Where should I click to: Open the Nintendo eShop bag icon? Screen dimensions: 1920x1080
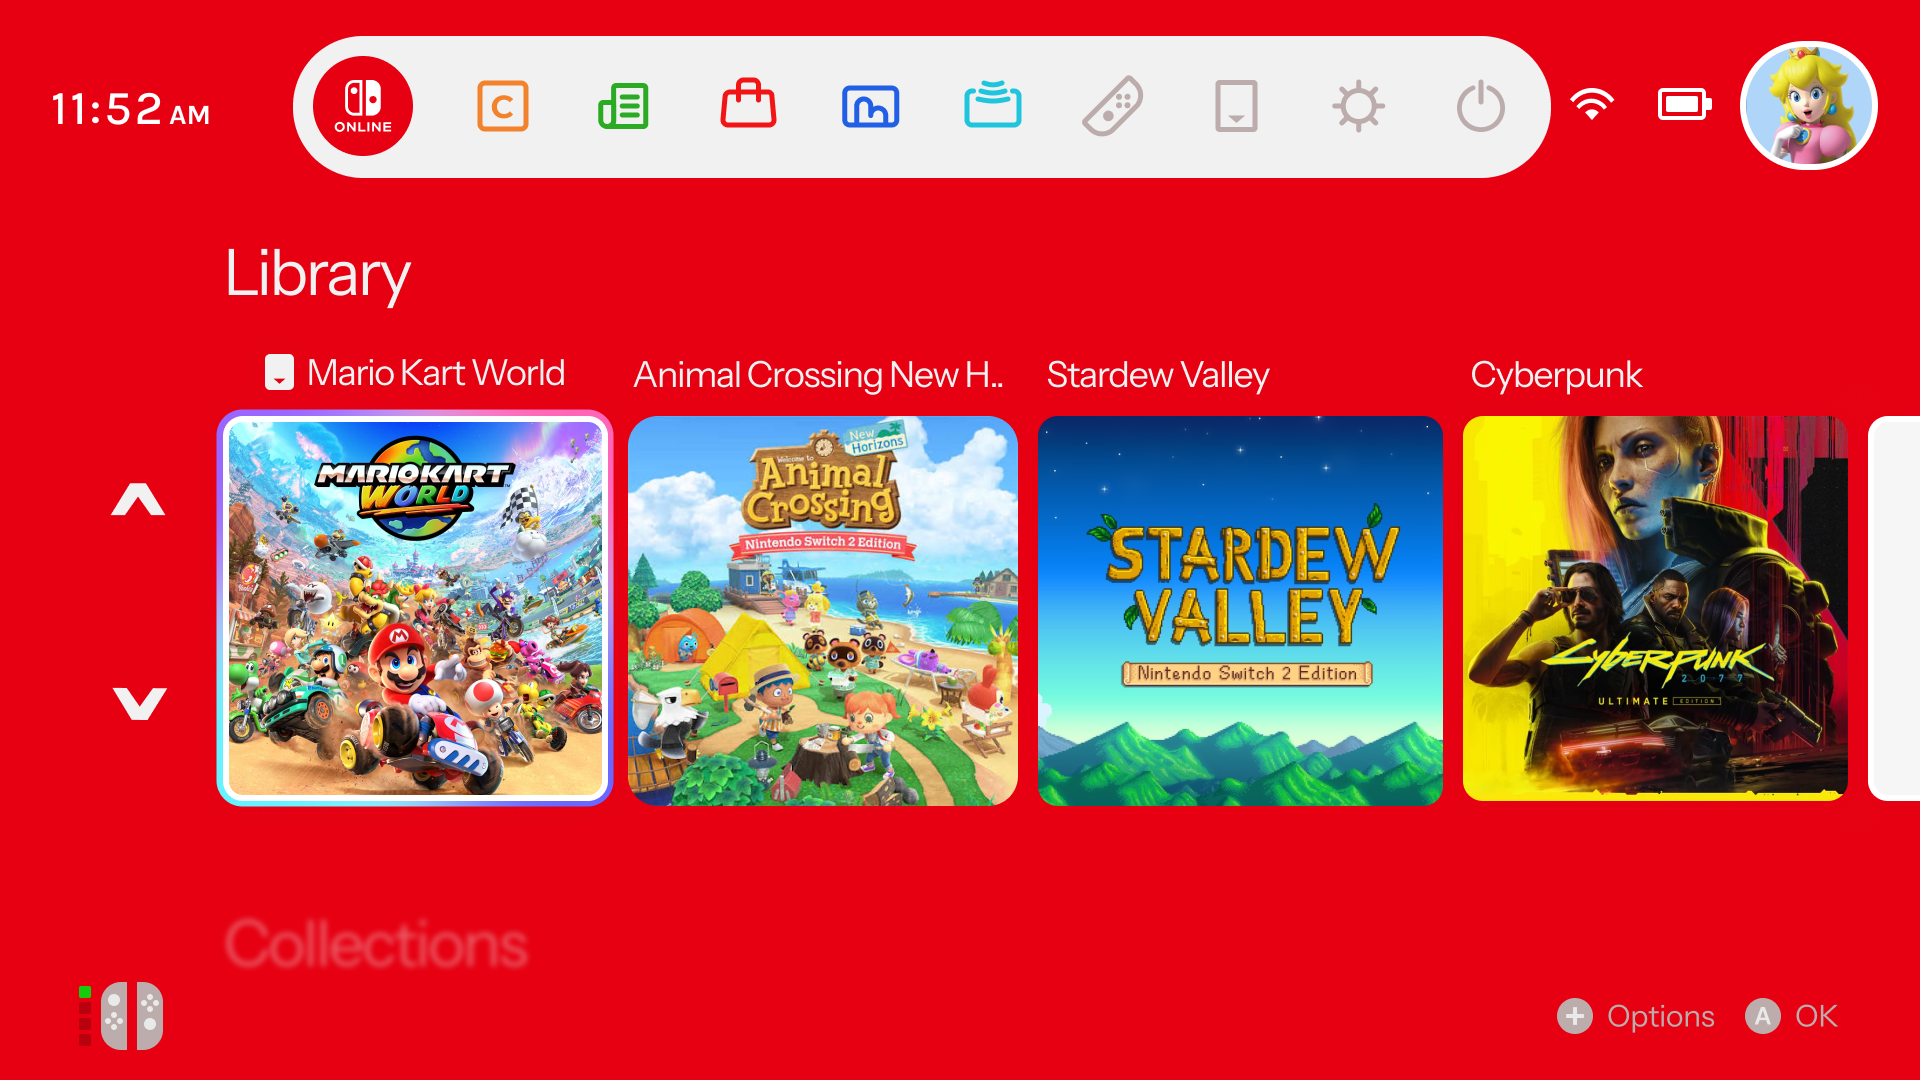click(748, 103)
